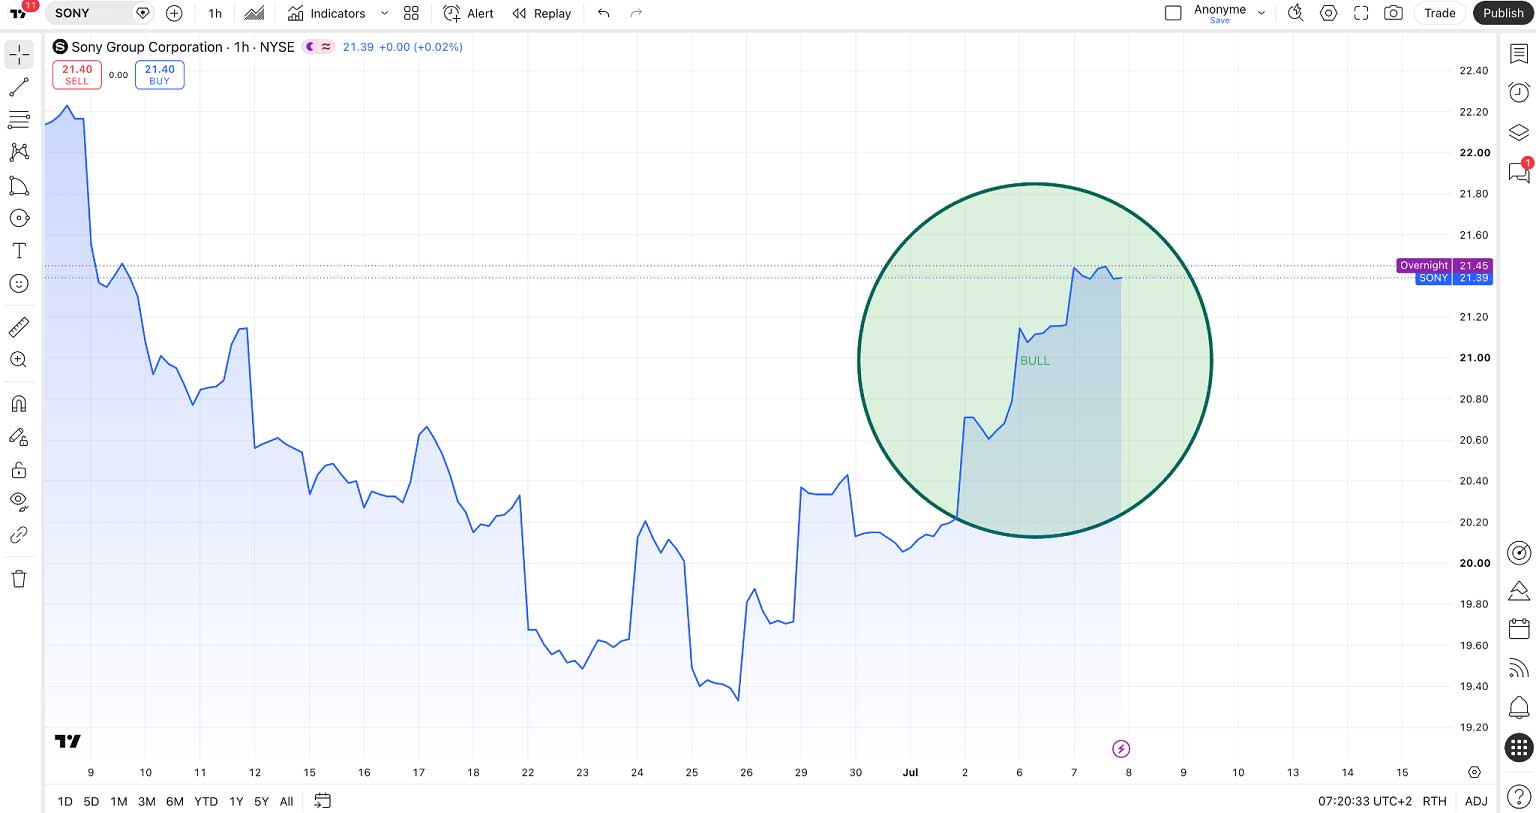Image resolution: width=1536 pixels, height=813 pixels.
Task: Open the help center question mark
Action: [1519, 797]
